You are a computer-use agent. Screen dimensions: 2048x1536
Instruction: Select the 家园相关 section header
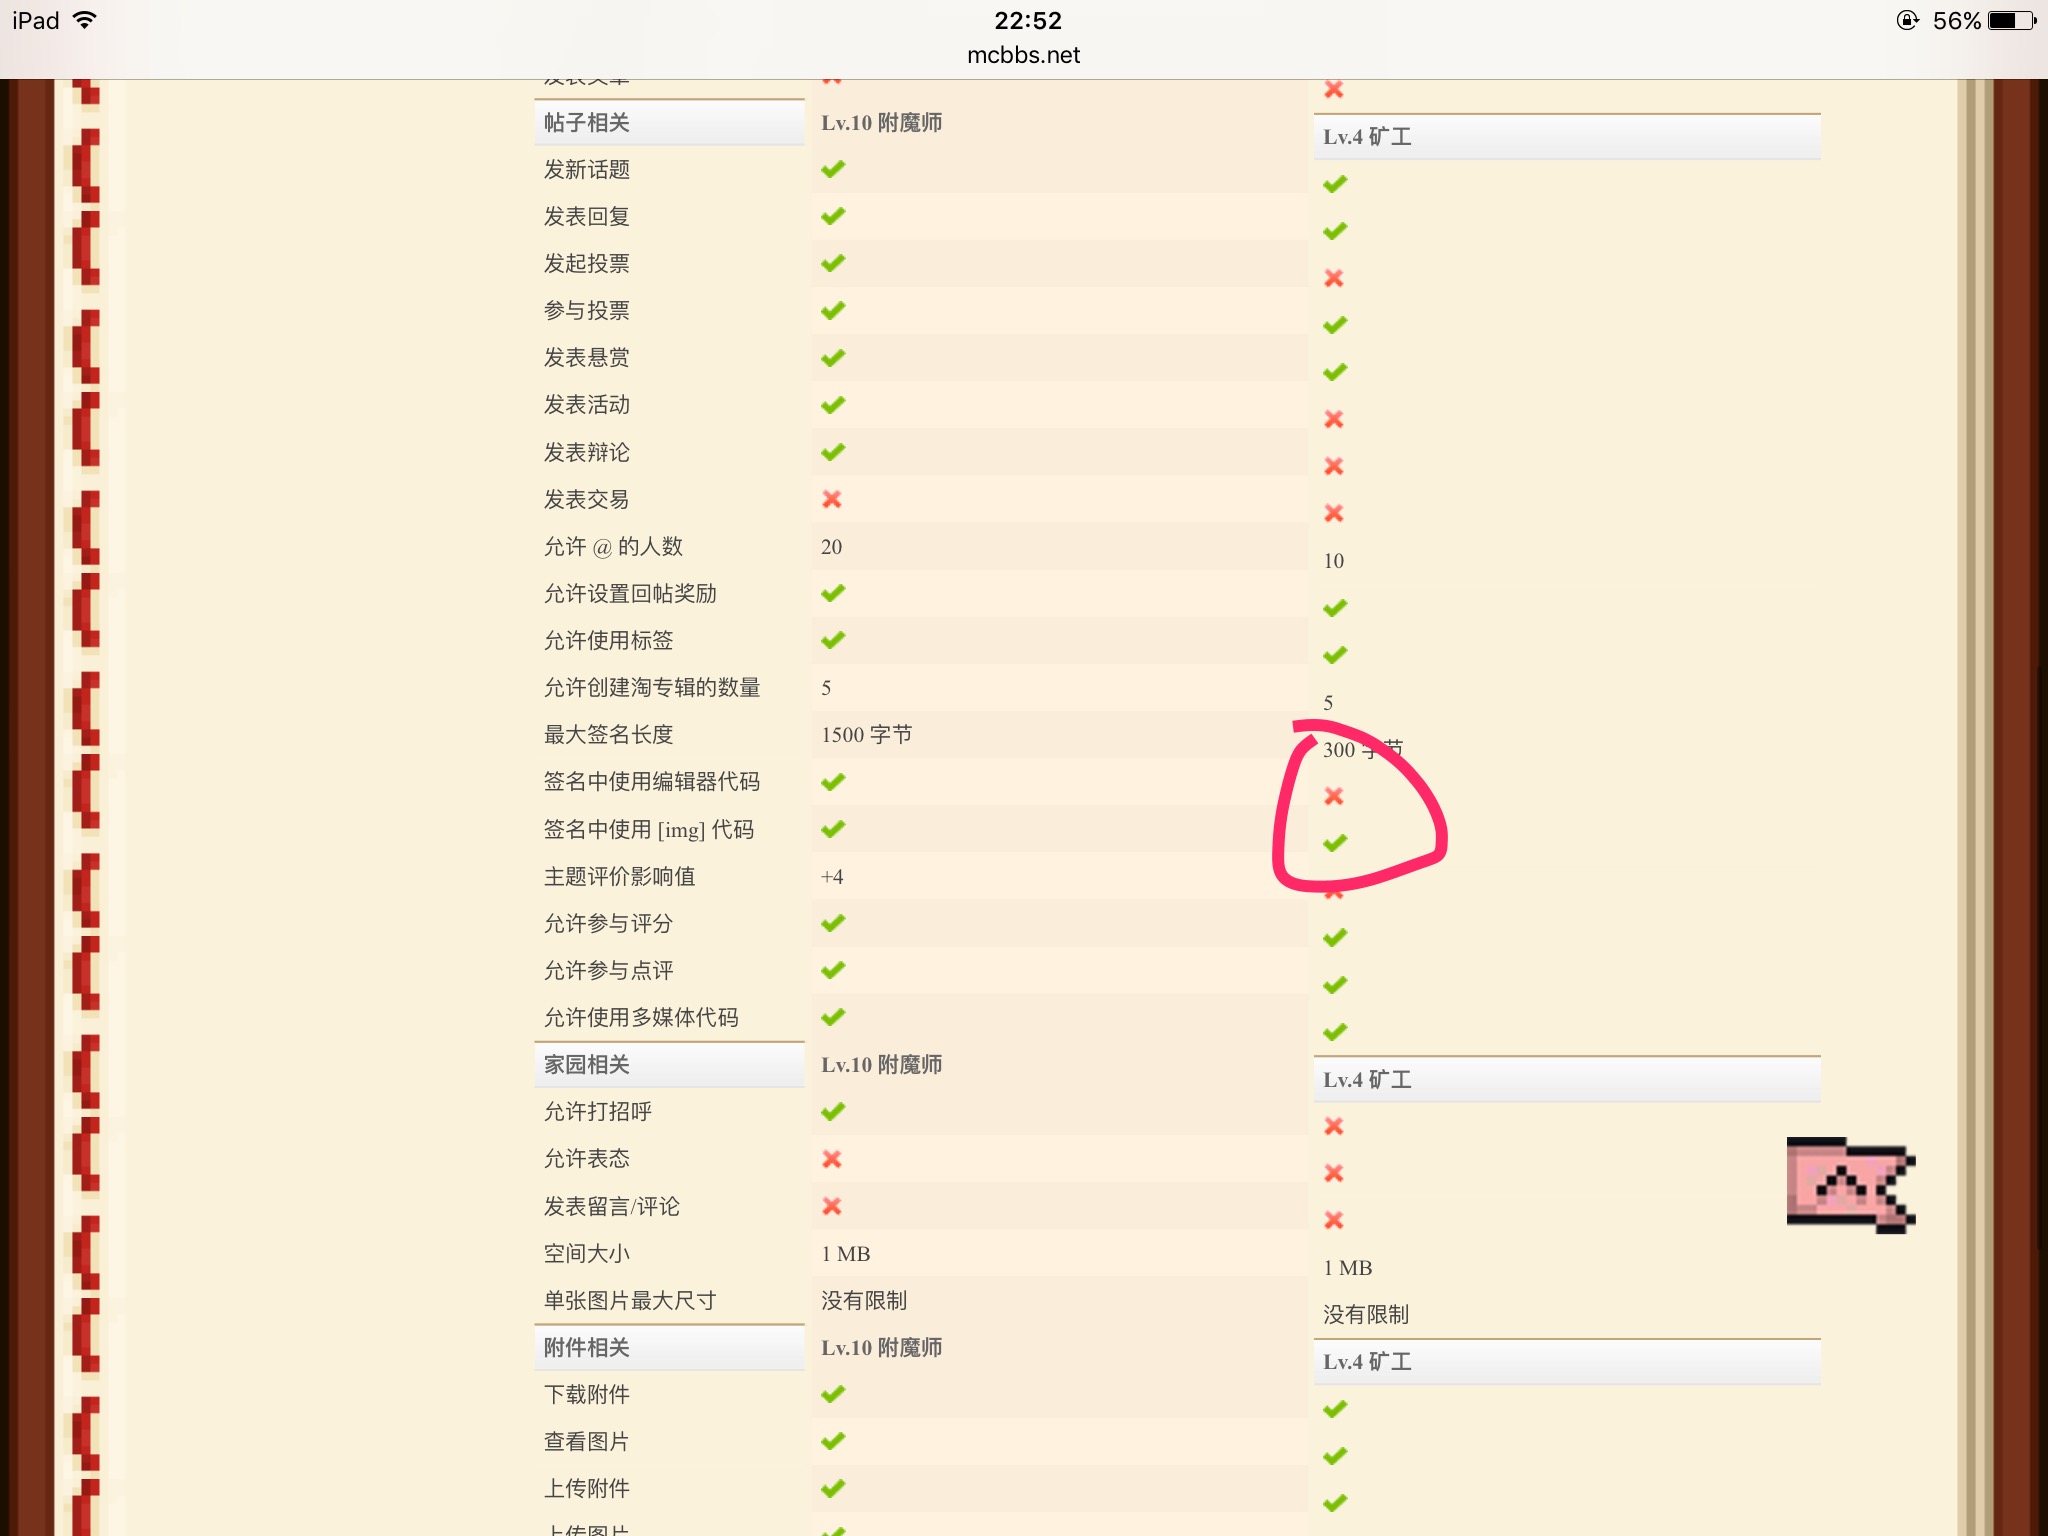(587, 1065)
